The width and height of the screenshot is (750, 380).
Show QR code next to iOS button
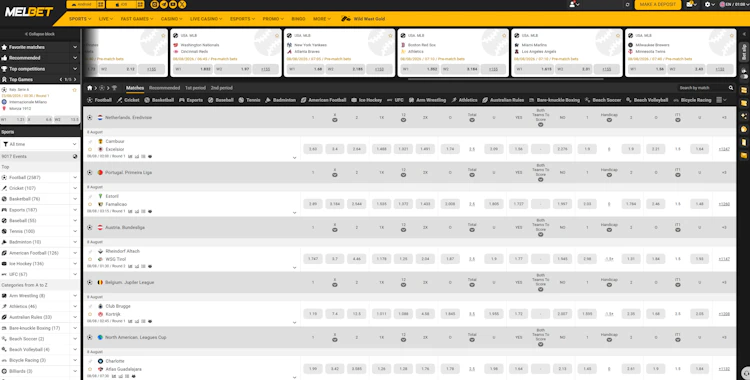pyautogui.click(x=140, y=4)
